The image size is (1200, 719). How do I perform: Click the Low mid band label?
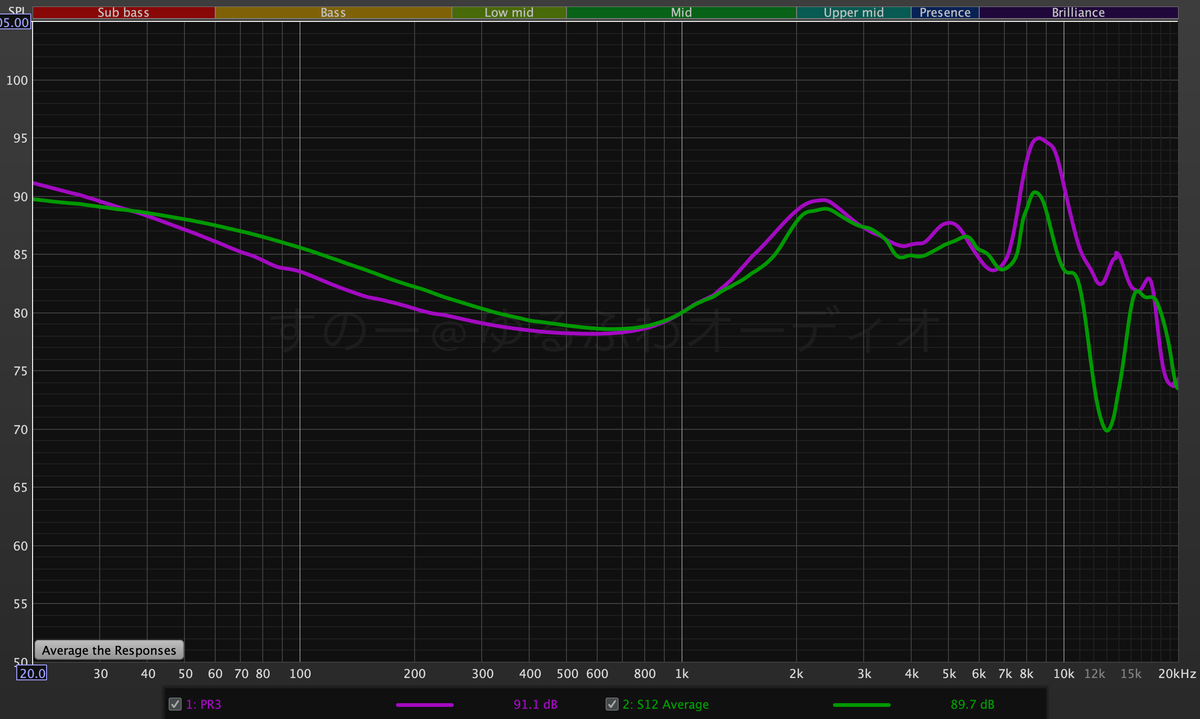509,13
